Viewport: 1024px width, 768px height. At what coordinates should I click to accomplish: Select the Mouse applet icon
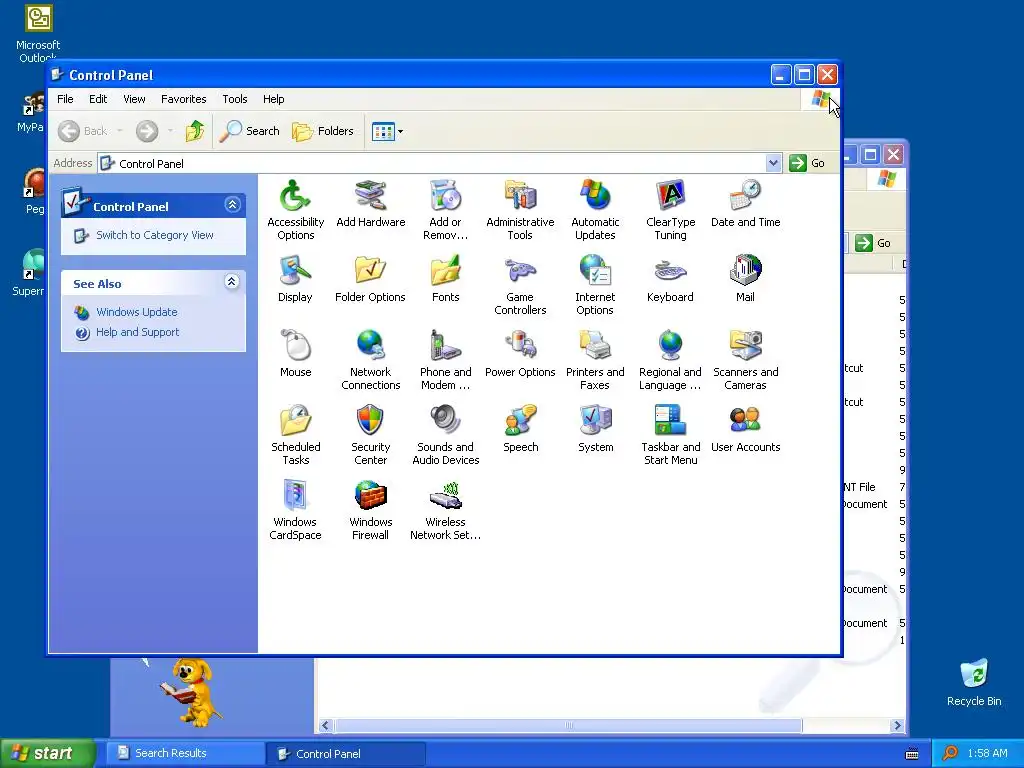click(295, 345)
